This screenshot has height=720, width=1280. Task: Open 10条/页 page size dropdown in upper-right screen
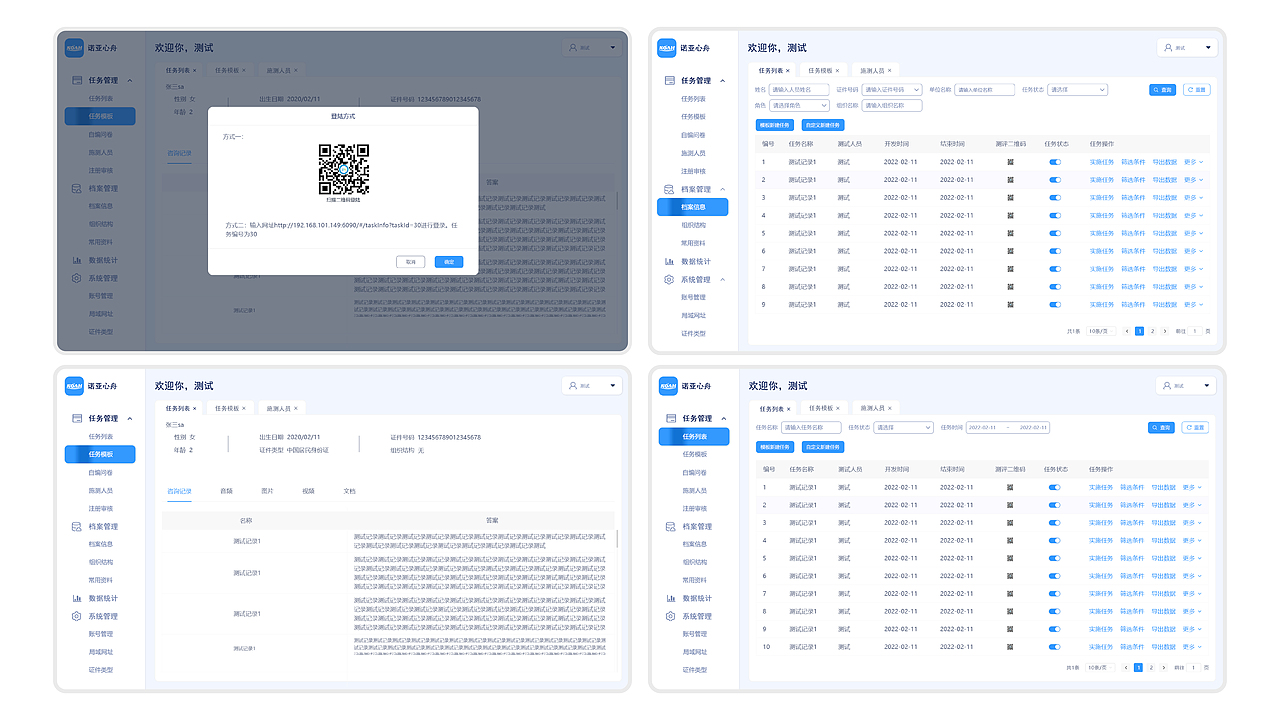1100,331
